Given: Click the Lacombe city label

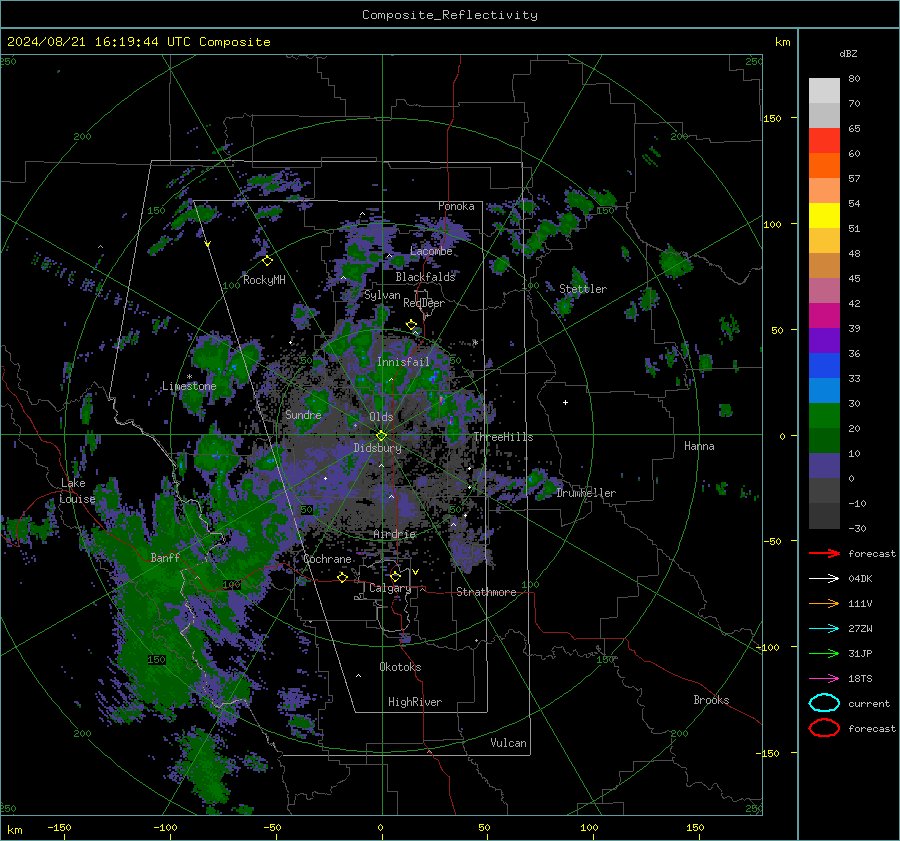Looking at the screenshot, I should click(x=431, y=251).
